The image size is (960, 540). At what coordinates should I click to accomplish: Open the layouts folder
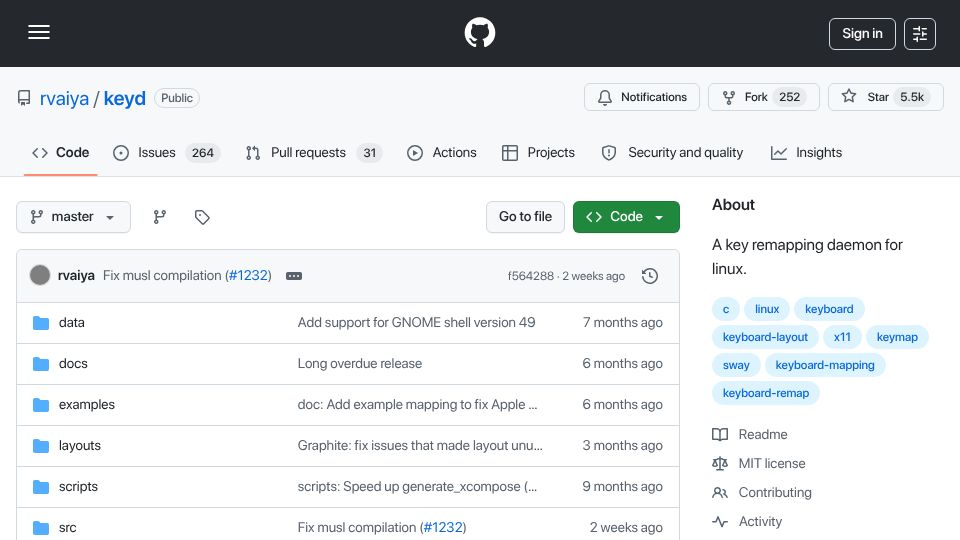[80, 446]
